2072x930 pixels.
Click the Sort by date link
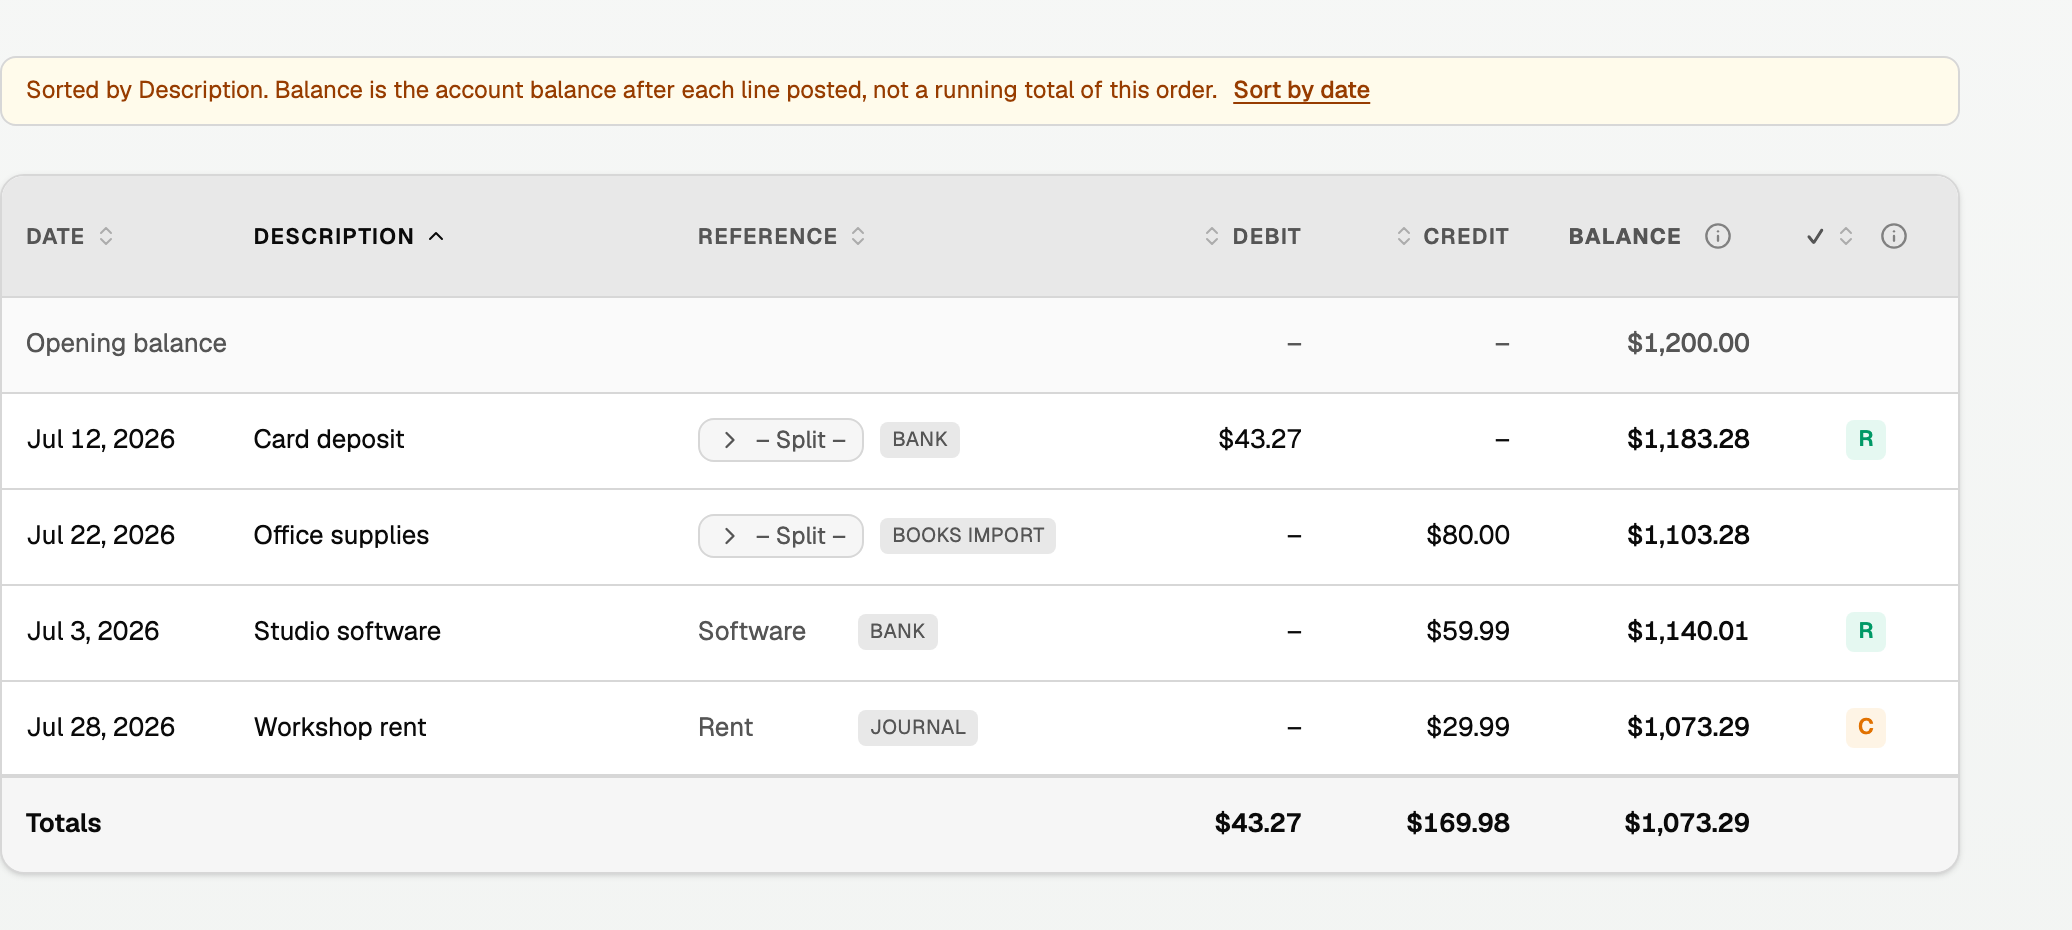click(x=1301, y=90)
